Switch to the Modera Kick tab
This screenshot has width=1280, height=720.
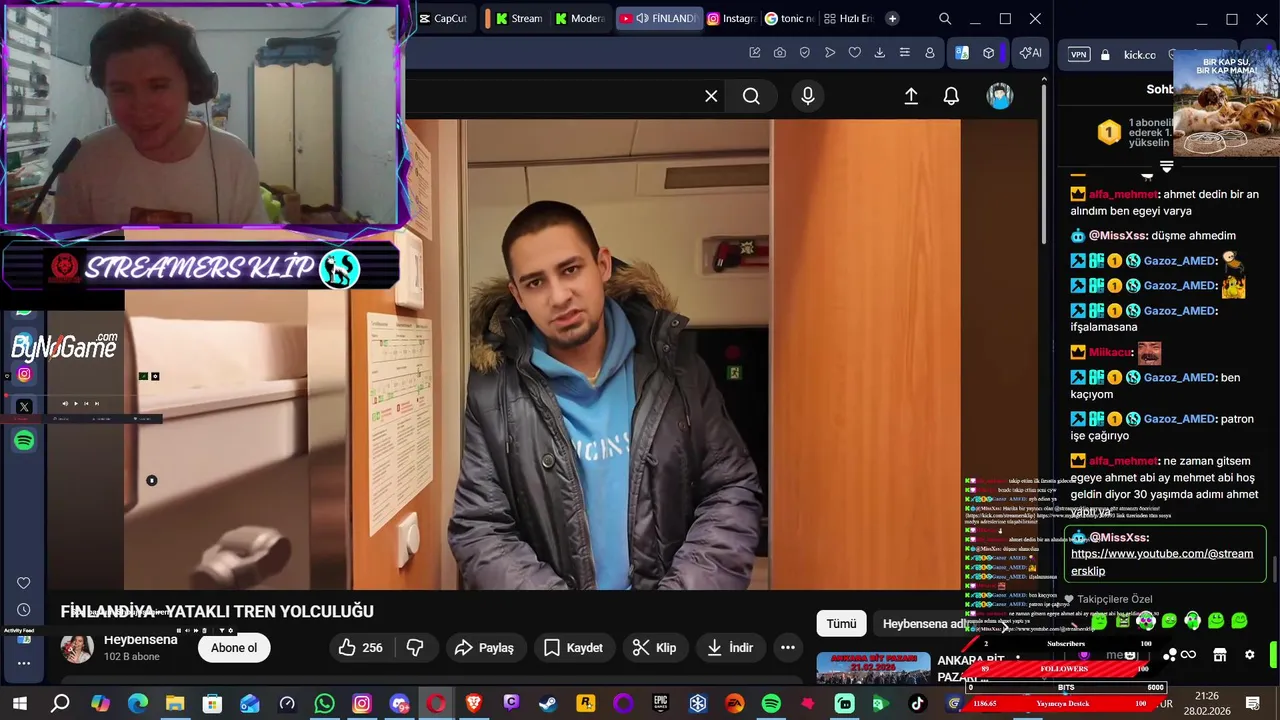(580, 18)
